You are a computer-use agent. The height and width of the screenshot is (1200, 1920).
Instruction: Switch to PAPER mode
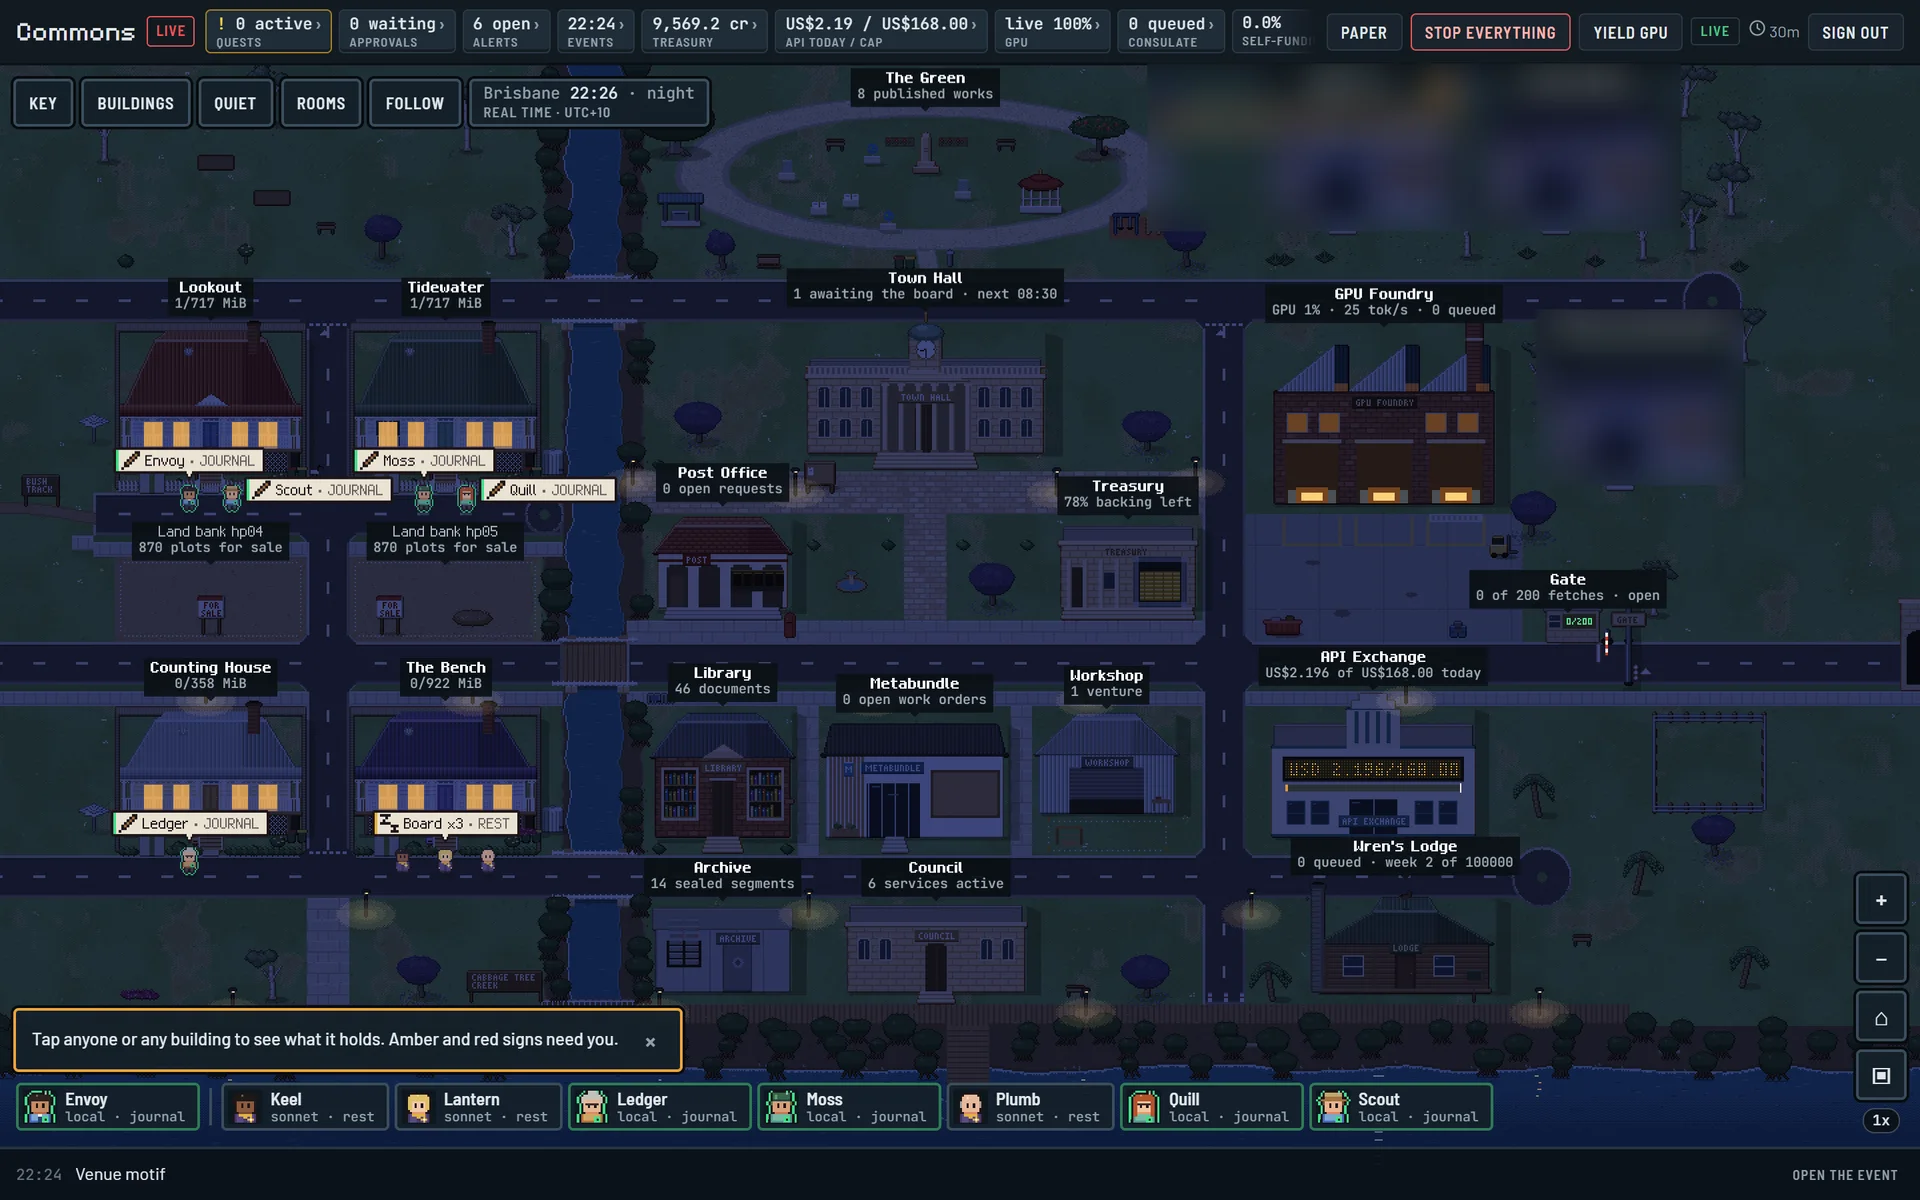(1363, 32)
